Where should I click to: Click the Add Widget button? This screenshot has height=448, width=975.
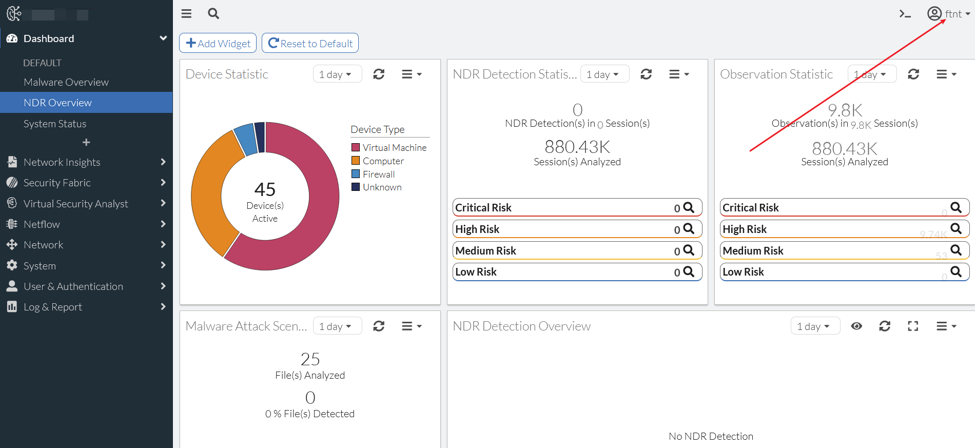coord(218,44)
